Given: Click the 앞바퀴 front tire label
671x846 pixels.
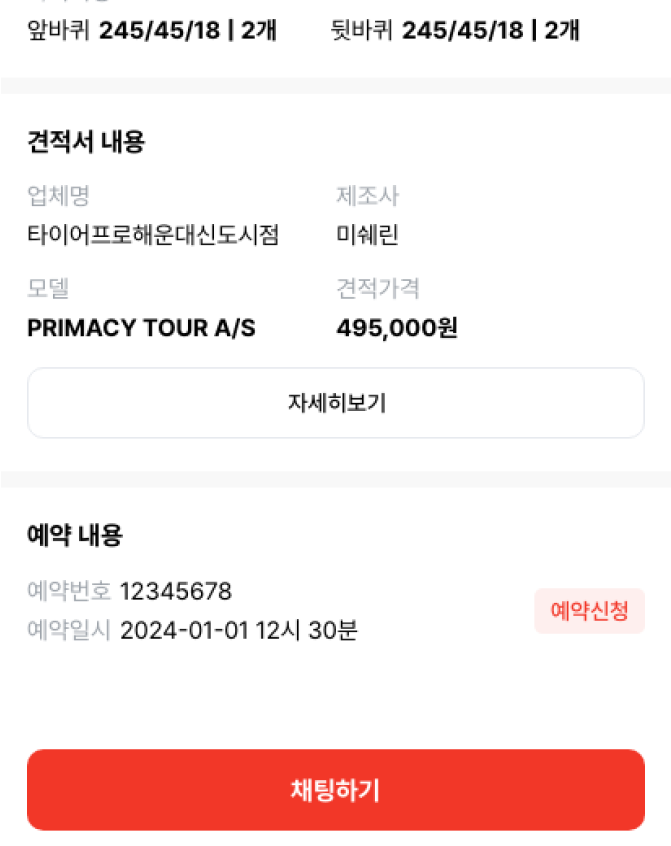Looking at the screenshot, I should click(x=59, y=31).
